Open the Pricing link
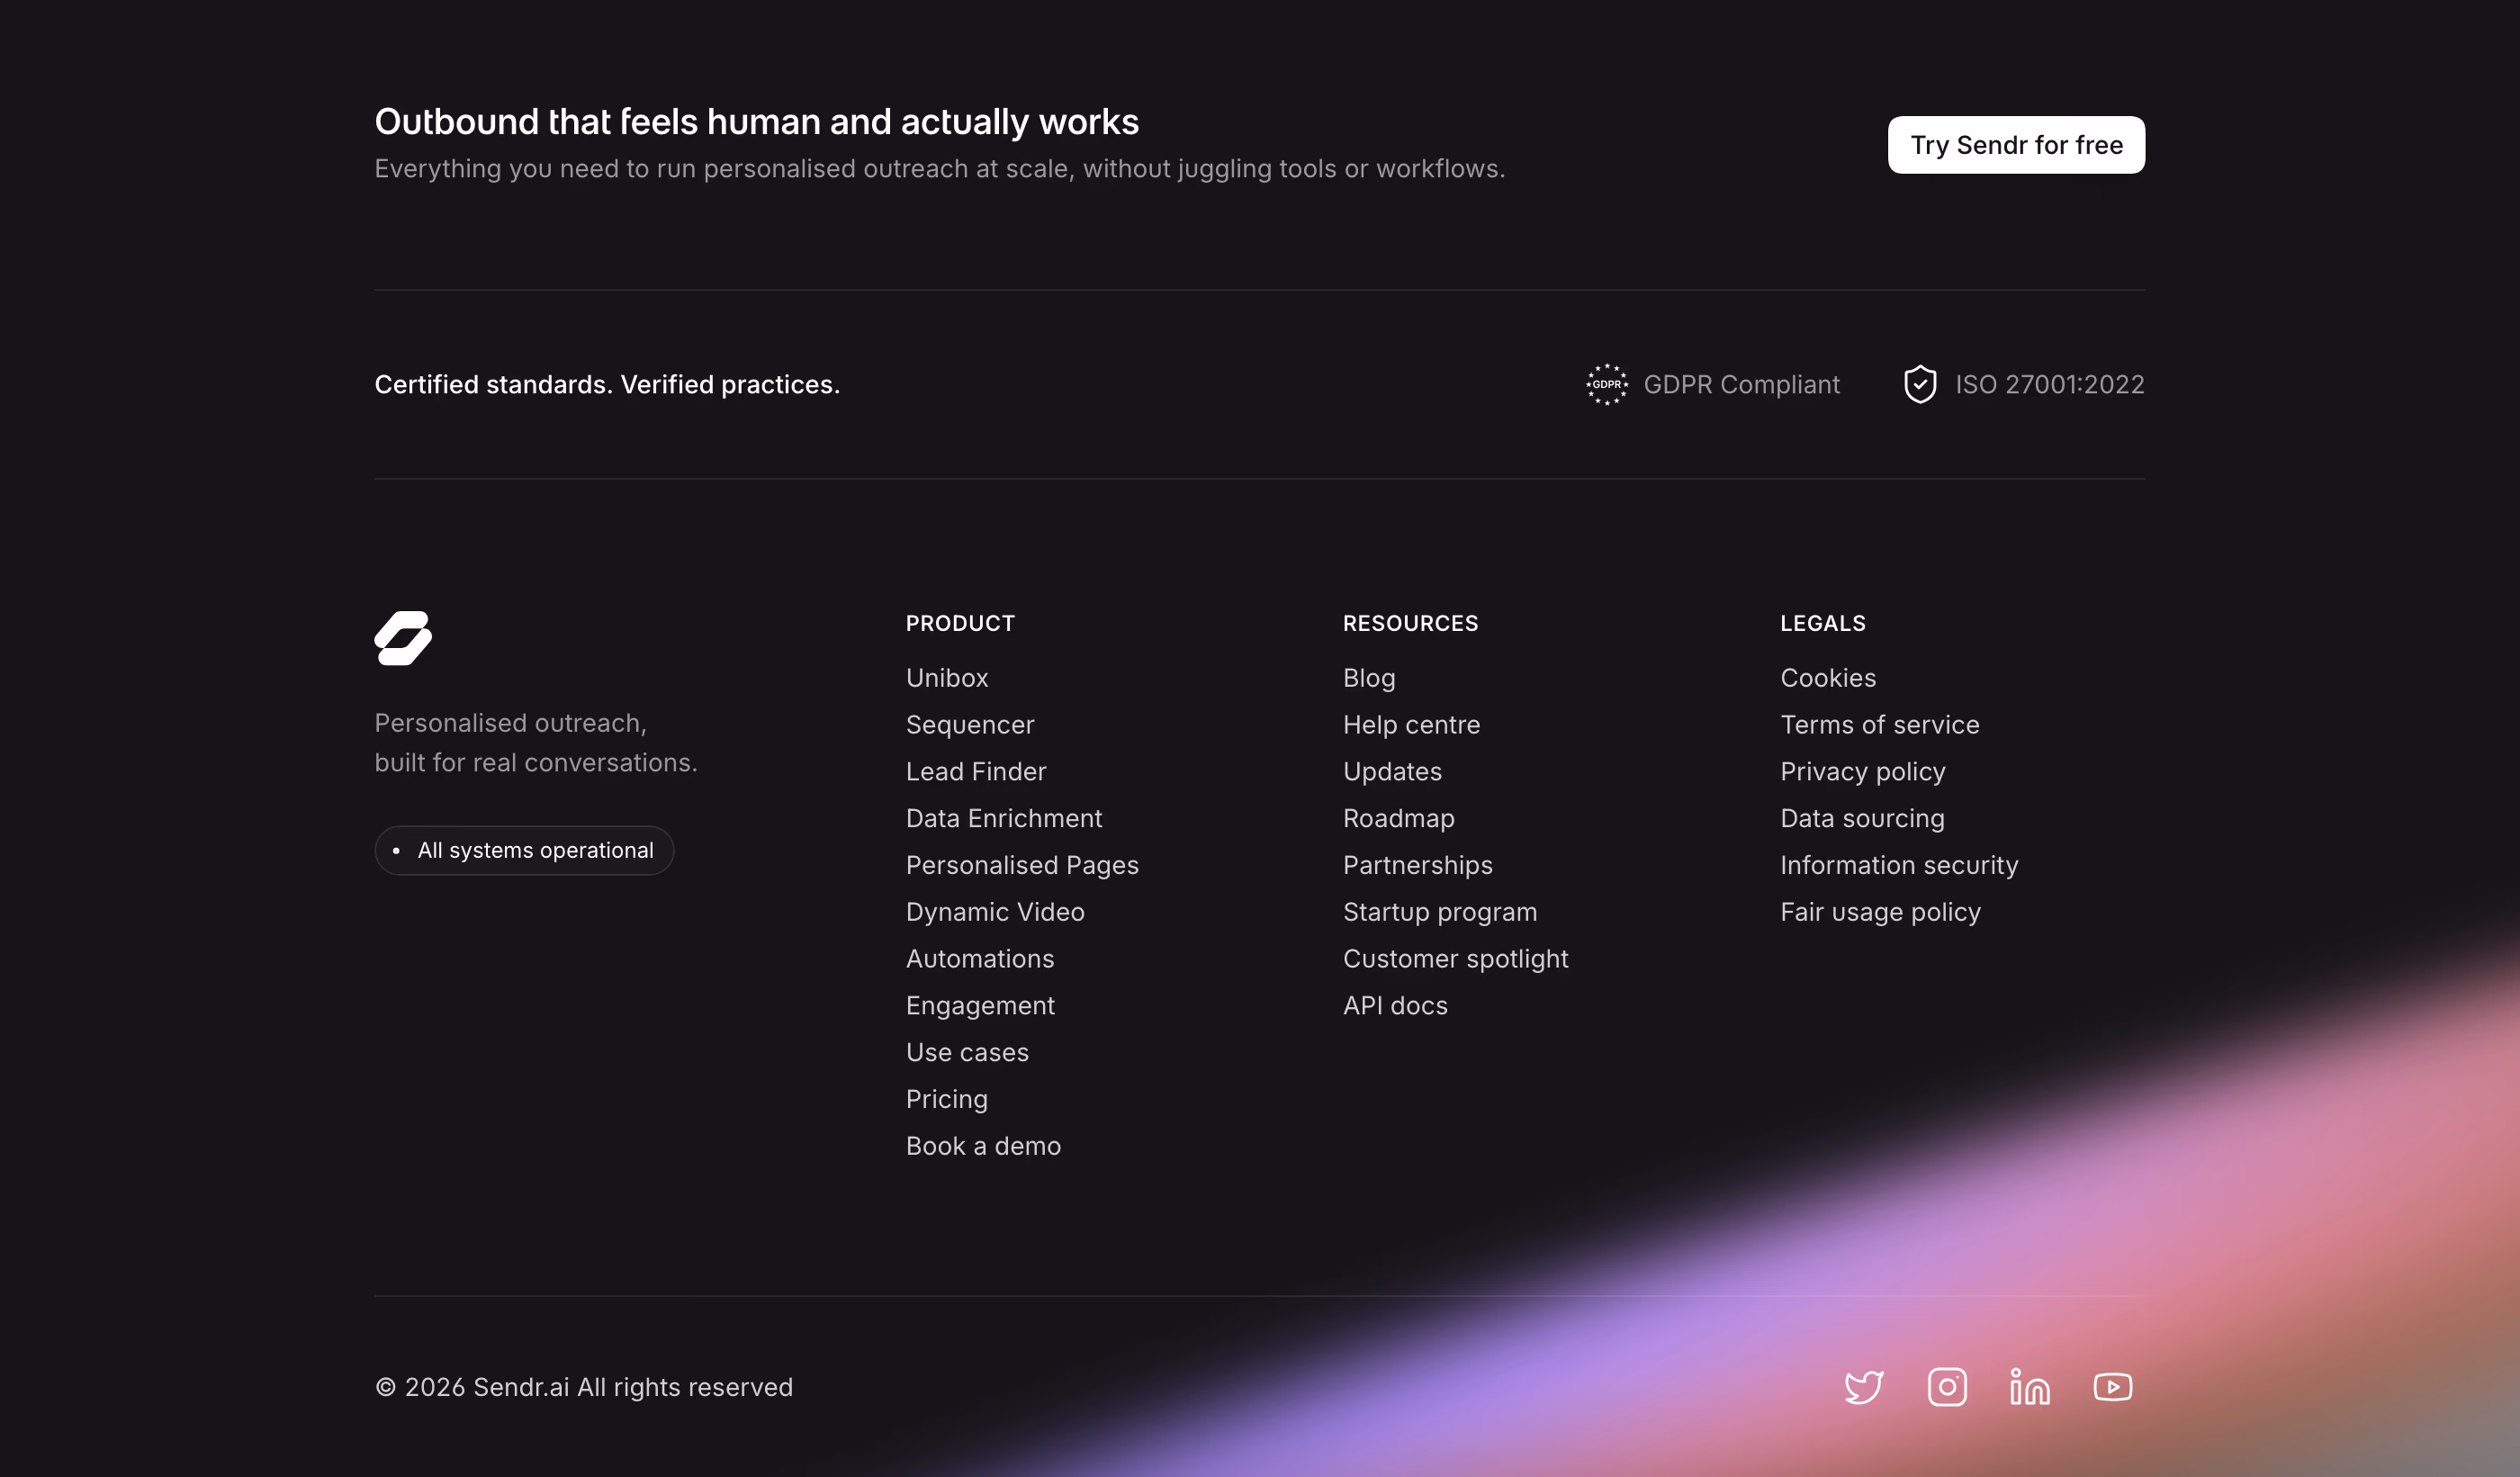The height and width of the screenshot is (1477, 2520). [x=947, y=1099]
